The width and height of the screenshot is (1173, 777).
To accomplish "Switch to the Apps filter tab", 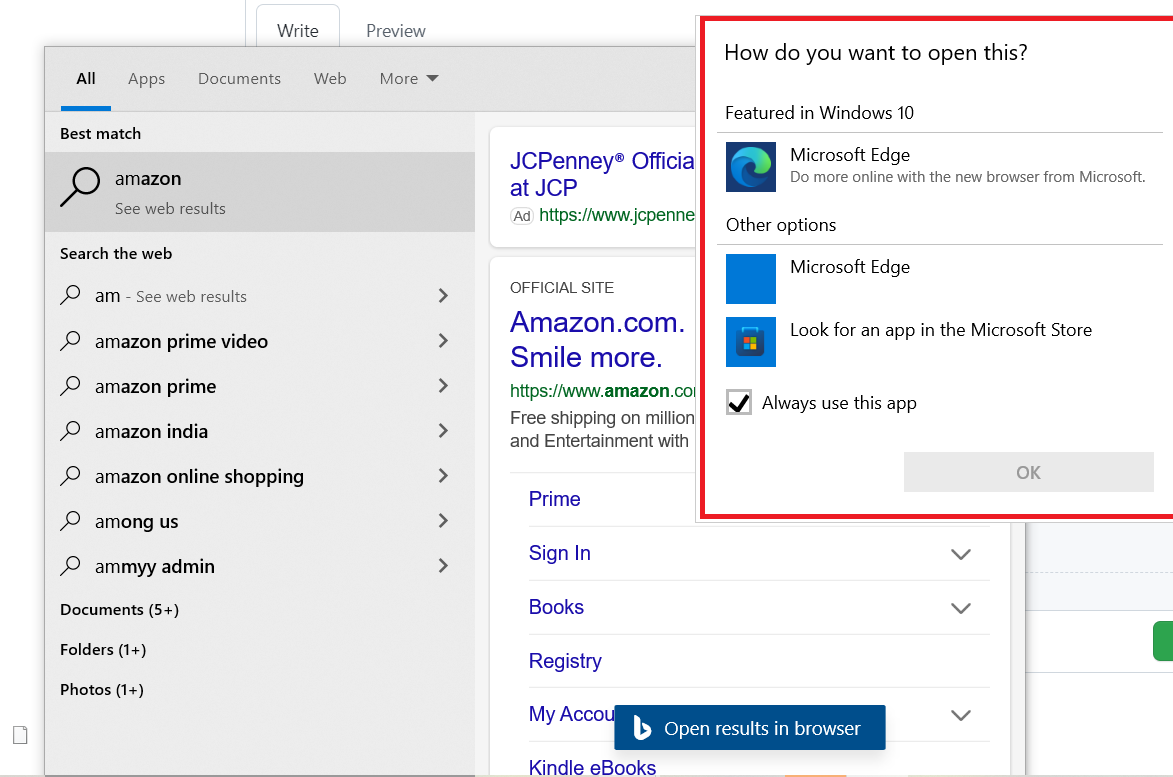I will pos(146,78).
